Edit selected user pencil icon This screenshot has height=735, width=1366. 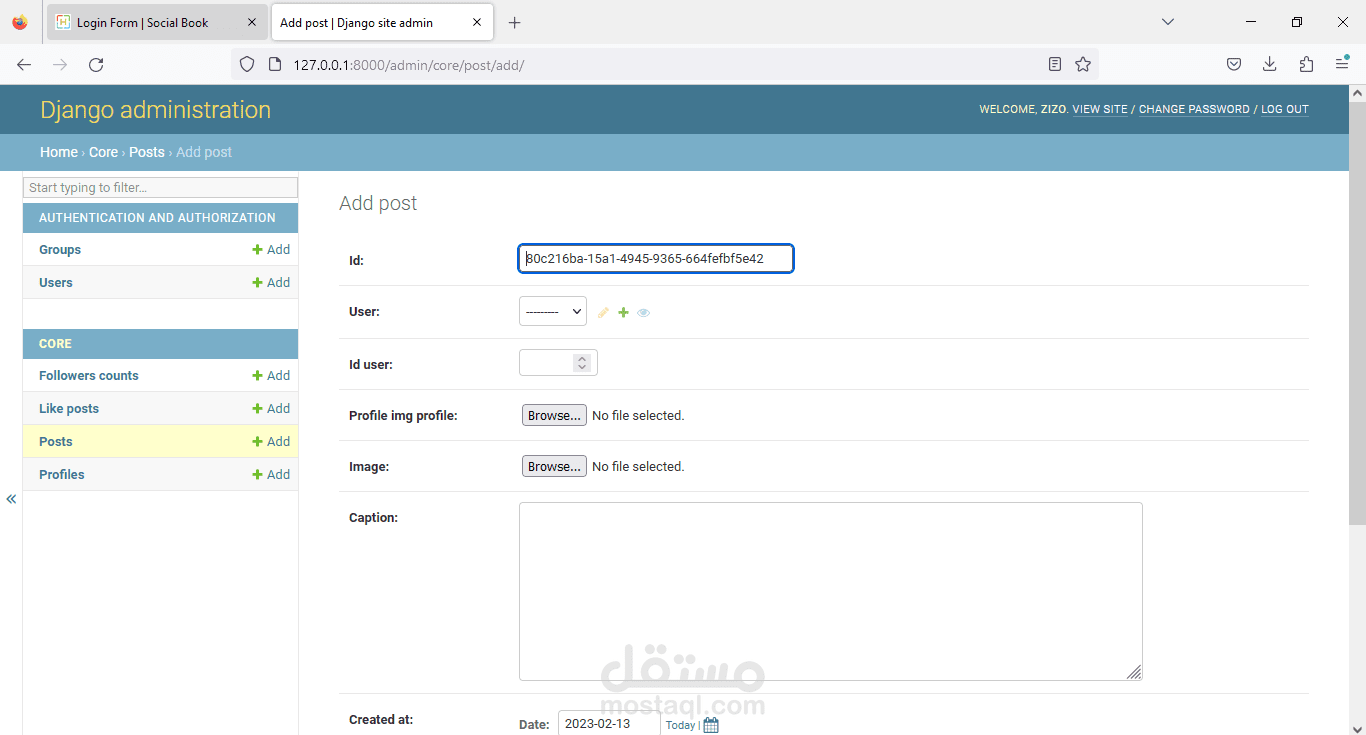603,313
